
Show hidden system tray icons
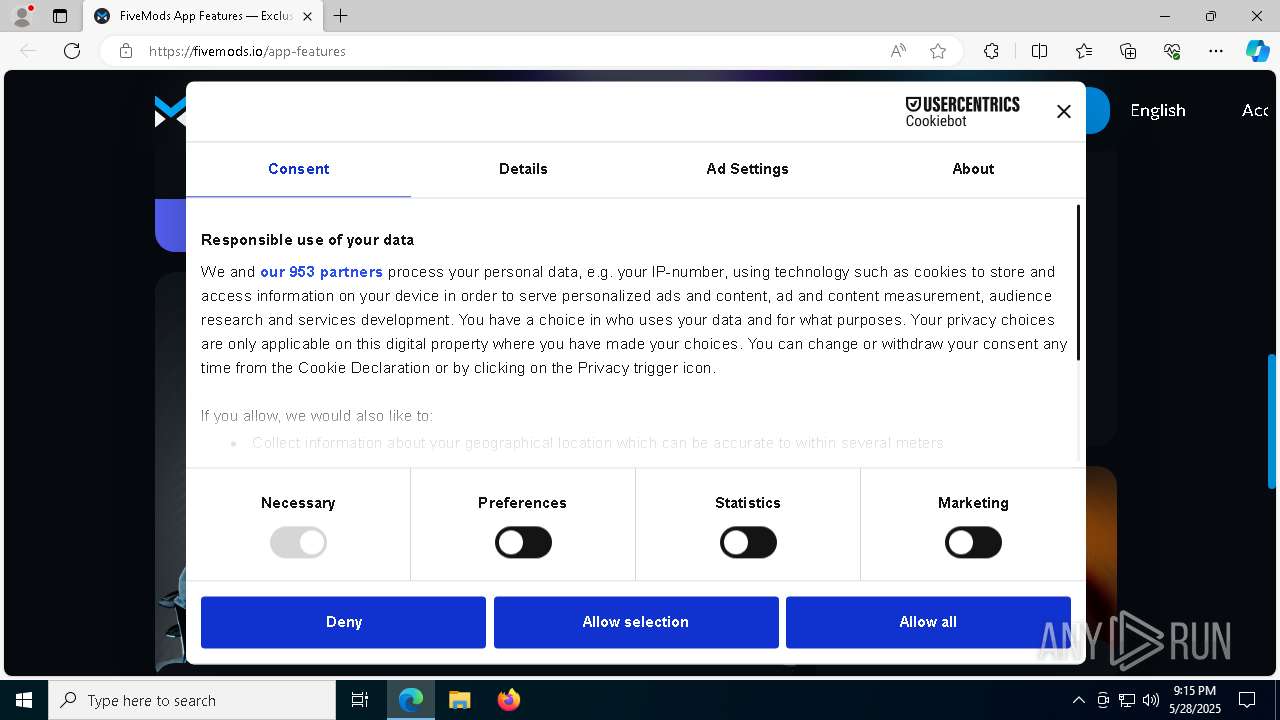pos(1078,700)
